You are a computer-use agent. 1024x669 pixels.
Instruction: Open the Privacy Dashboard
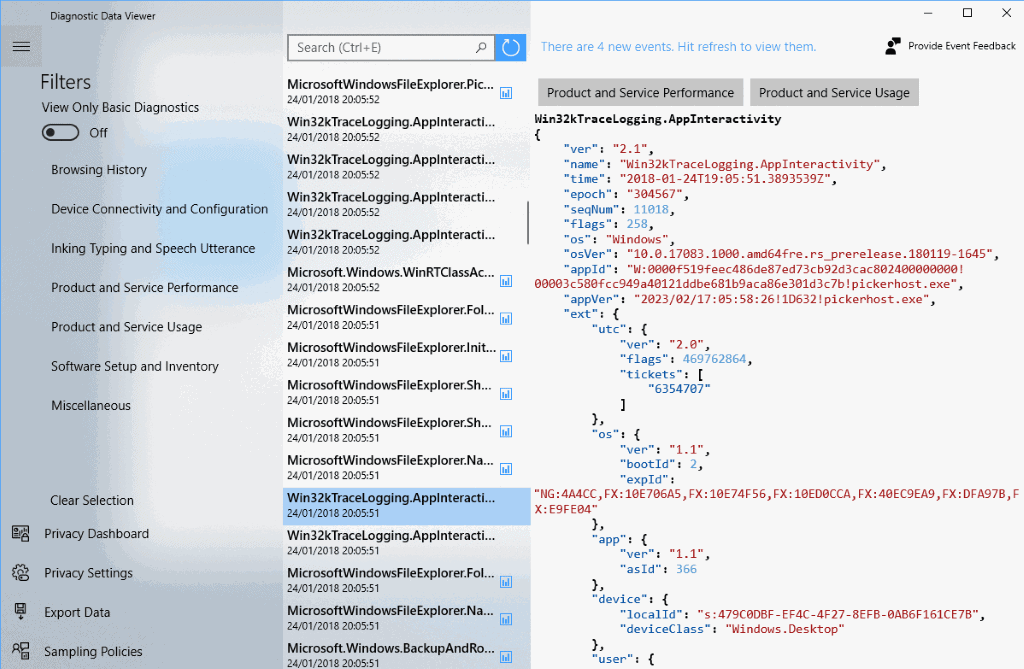point(97,533)
